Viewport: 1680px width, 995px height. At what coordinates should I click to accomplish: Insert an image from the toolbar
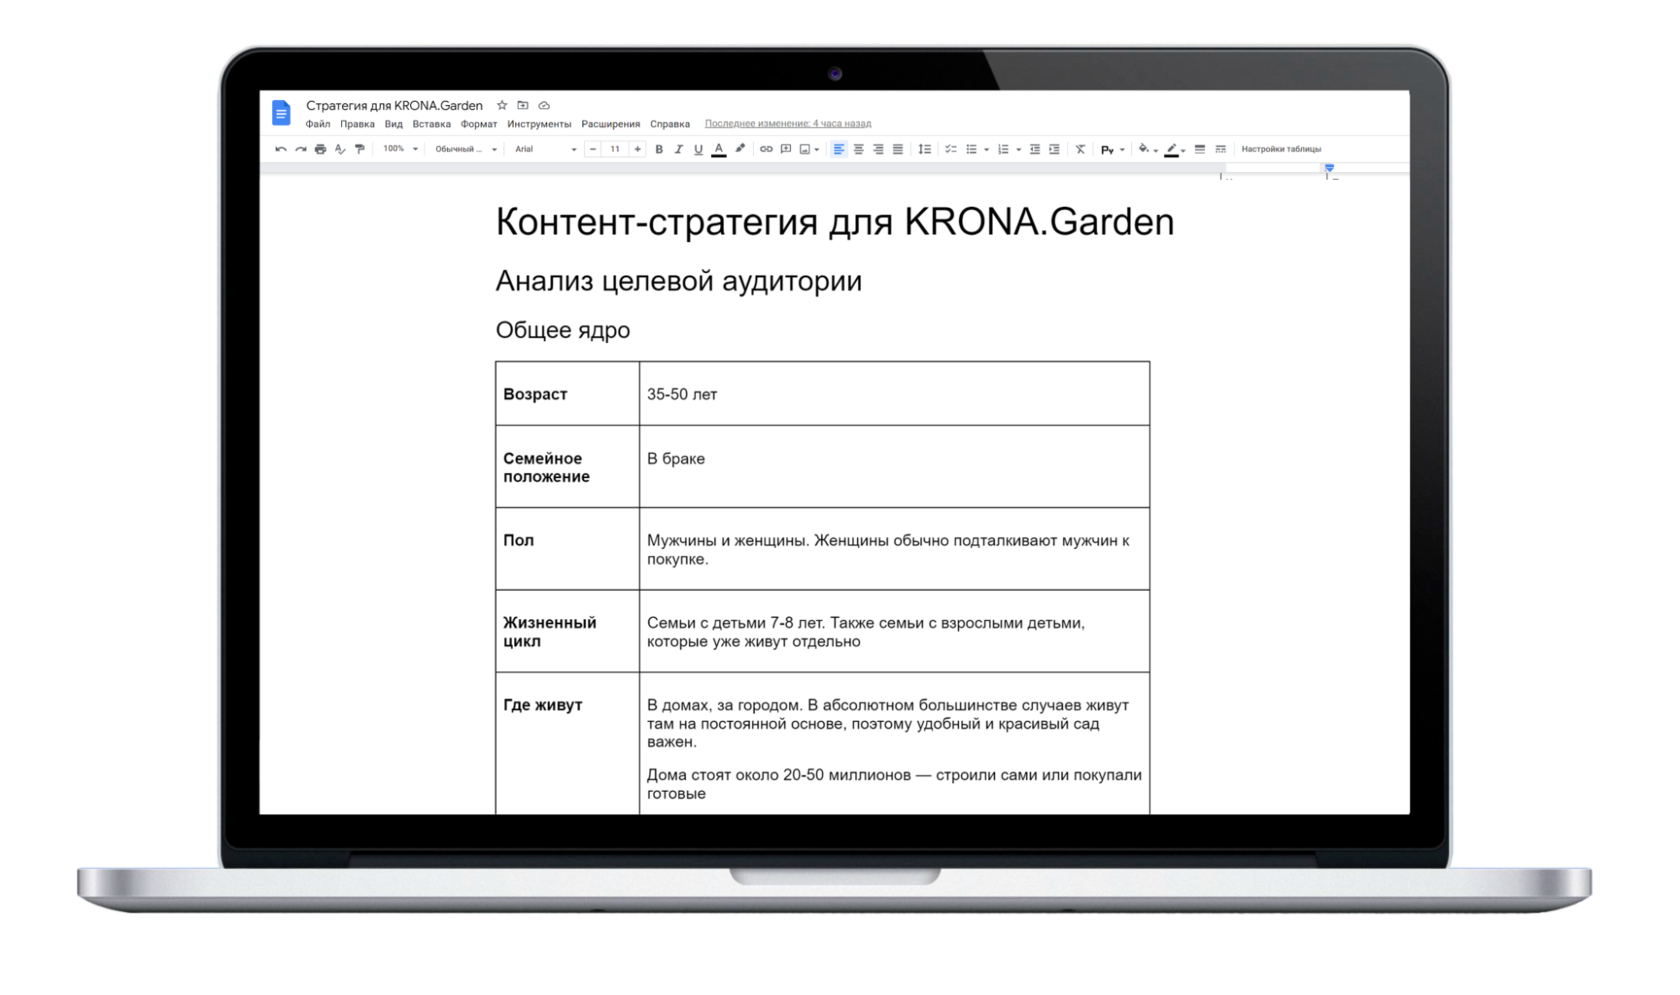[x=805, y=149]
